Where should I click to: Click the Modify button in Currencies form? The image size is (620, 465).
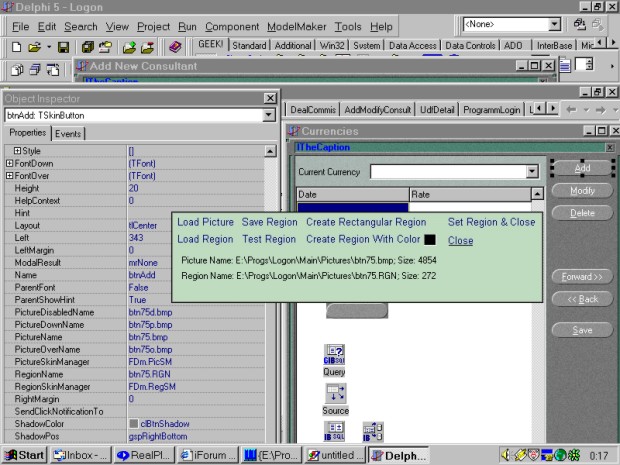click(582, 191)
